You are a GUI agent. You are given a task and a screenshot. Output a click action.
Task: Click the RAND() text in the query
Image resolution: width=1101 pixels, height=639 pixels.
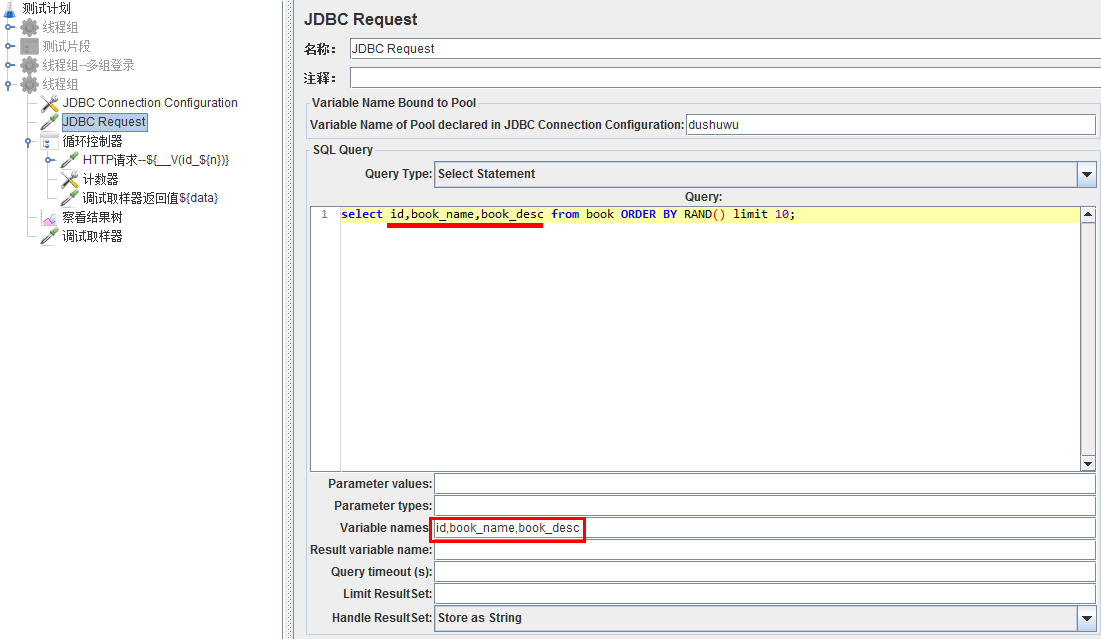point(705,214)
